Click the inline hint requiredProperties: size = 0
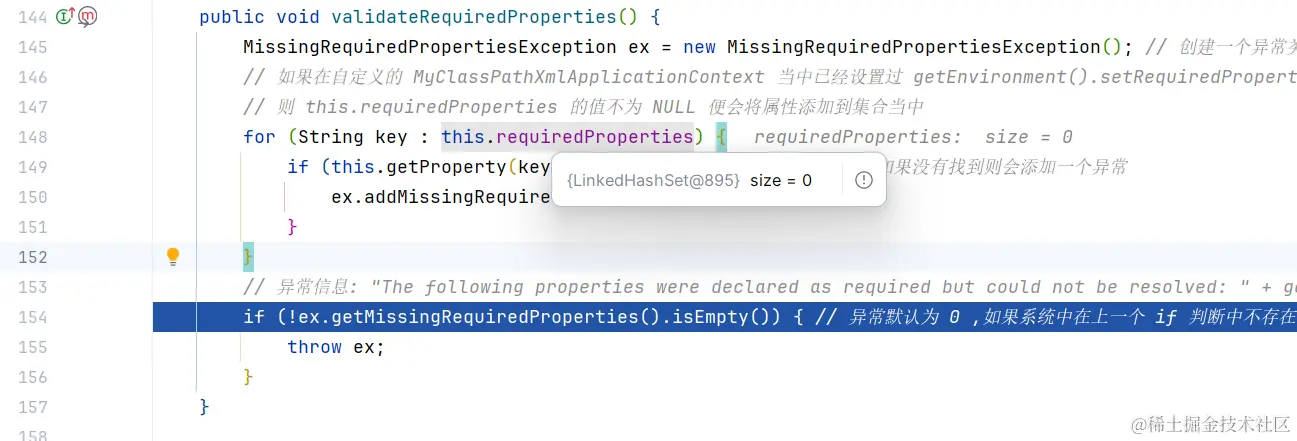Viewport: 1297px width, 441px height. coord(913,137)
